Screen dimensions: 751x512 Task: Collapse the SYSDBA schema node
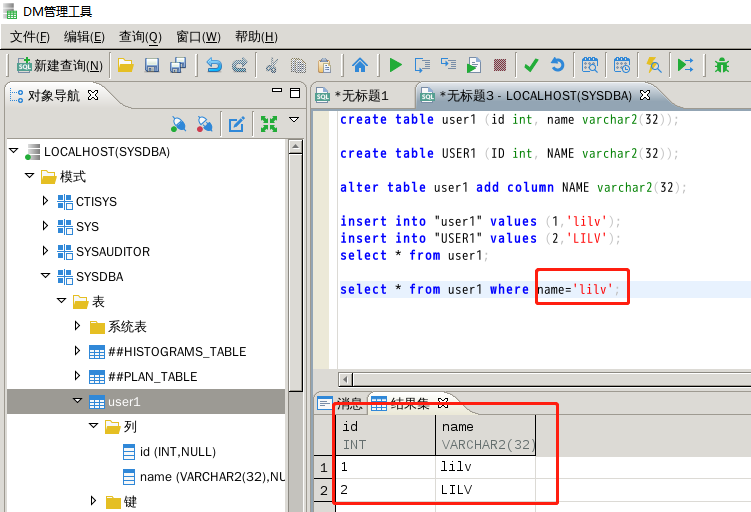46,276
